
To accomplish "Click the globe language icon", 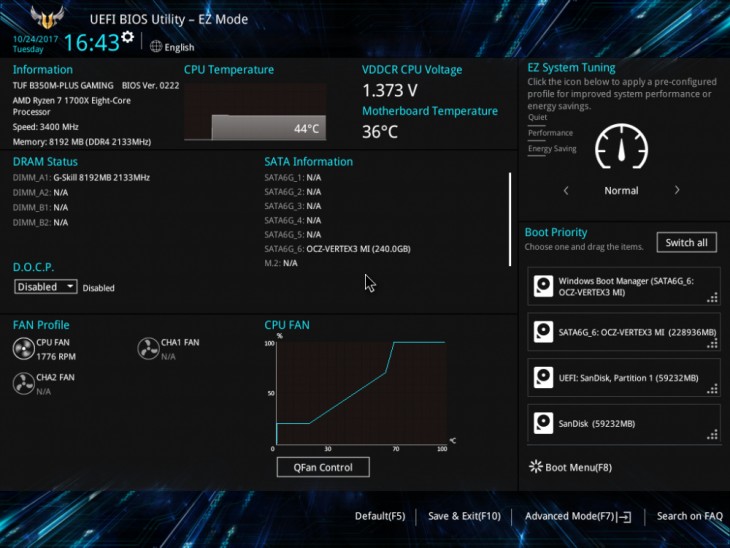I will pyautogui.click(x=156, y=47).
